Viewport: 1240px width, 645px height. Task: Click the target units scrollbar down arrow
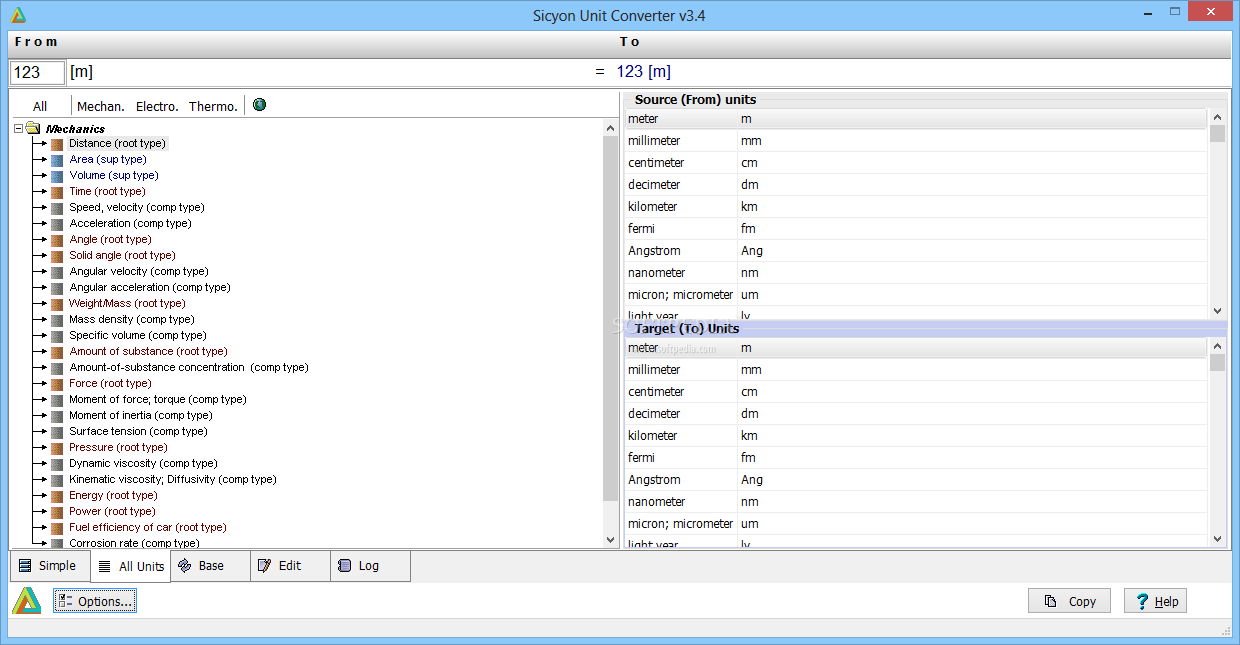point(1217,539)
